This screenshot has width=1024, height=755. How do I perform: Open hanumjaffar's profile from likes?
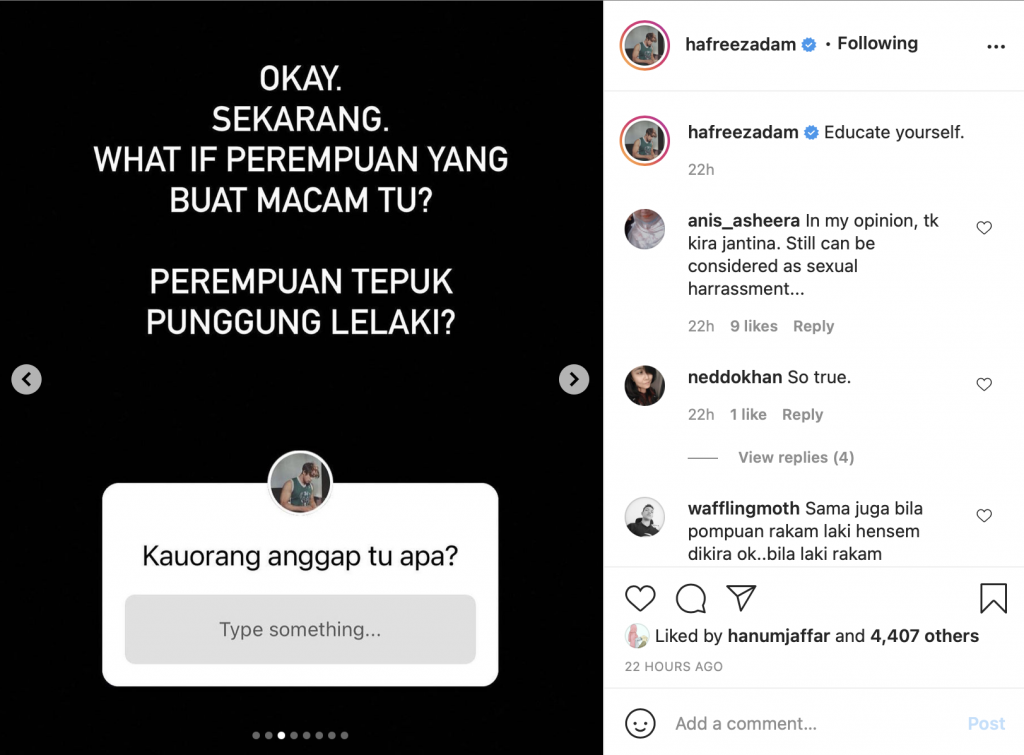pos(778,636)
